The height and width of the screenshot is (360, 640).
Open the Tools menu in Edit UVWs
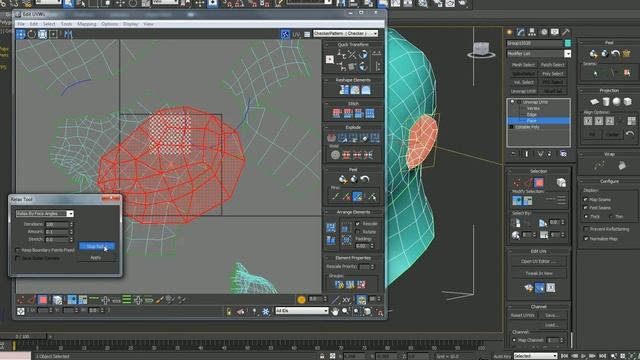[66, 24]
